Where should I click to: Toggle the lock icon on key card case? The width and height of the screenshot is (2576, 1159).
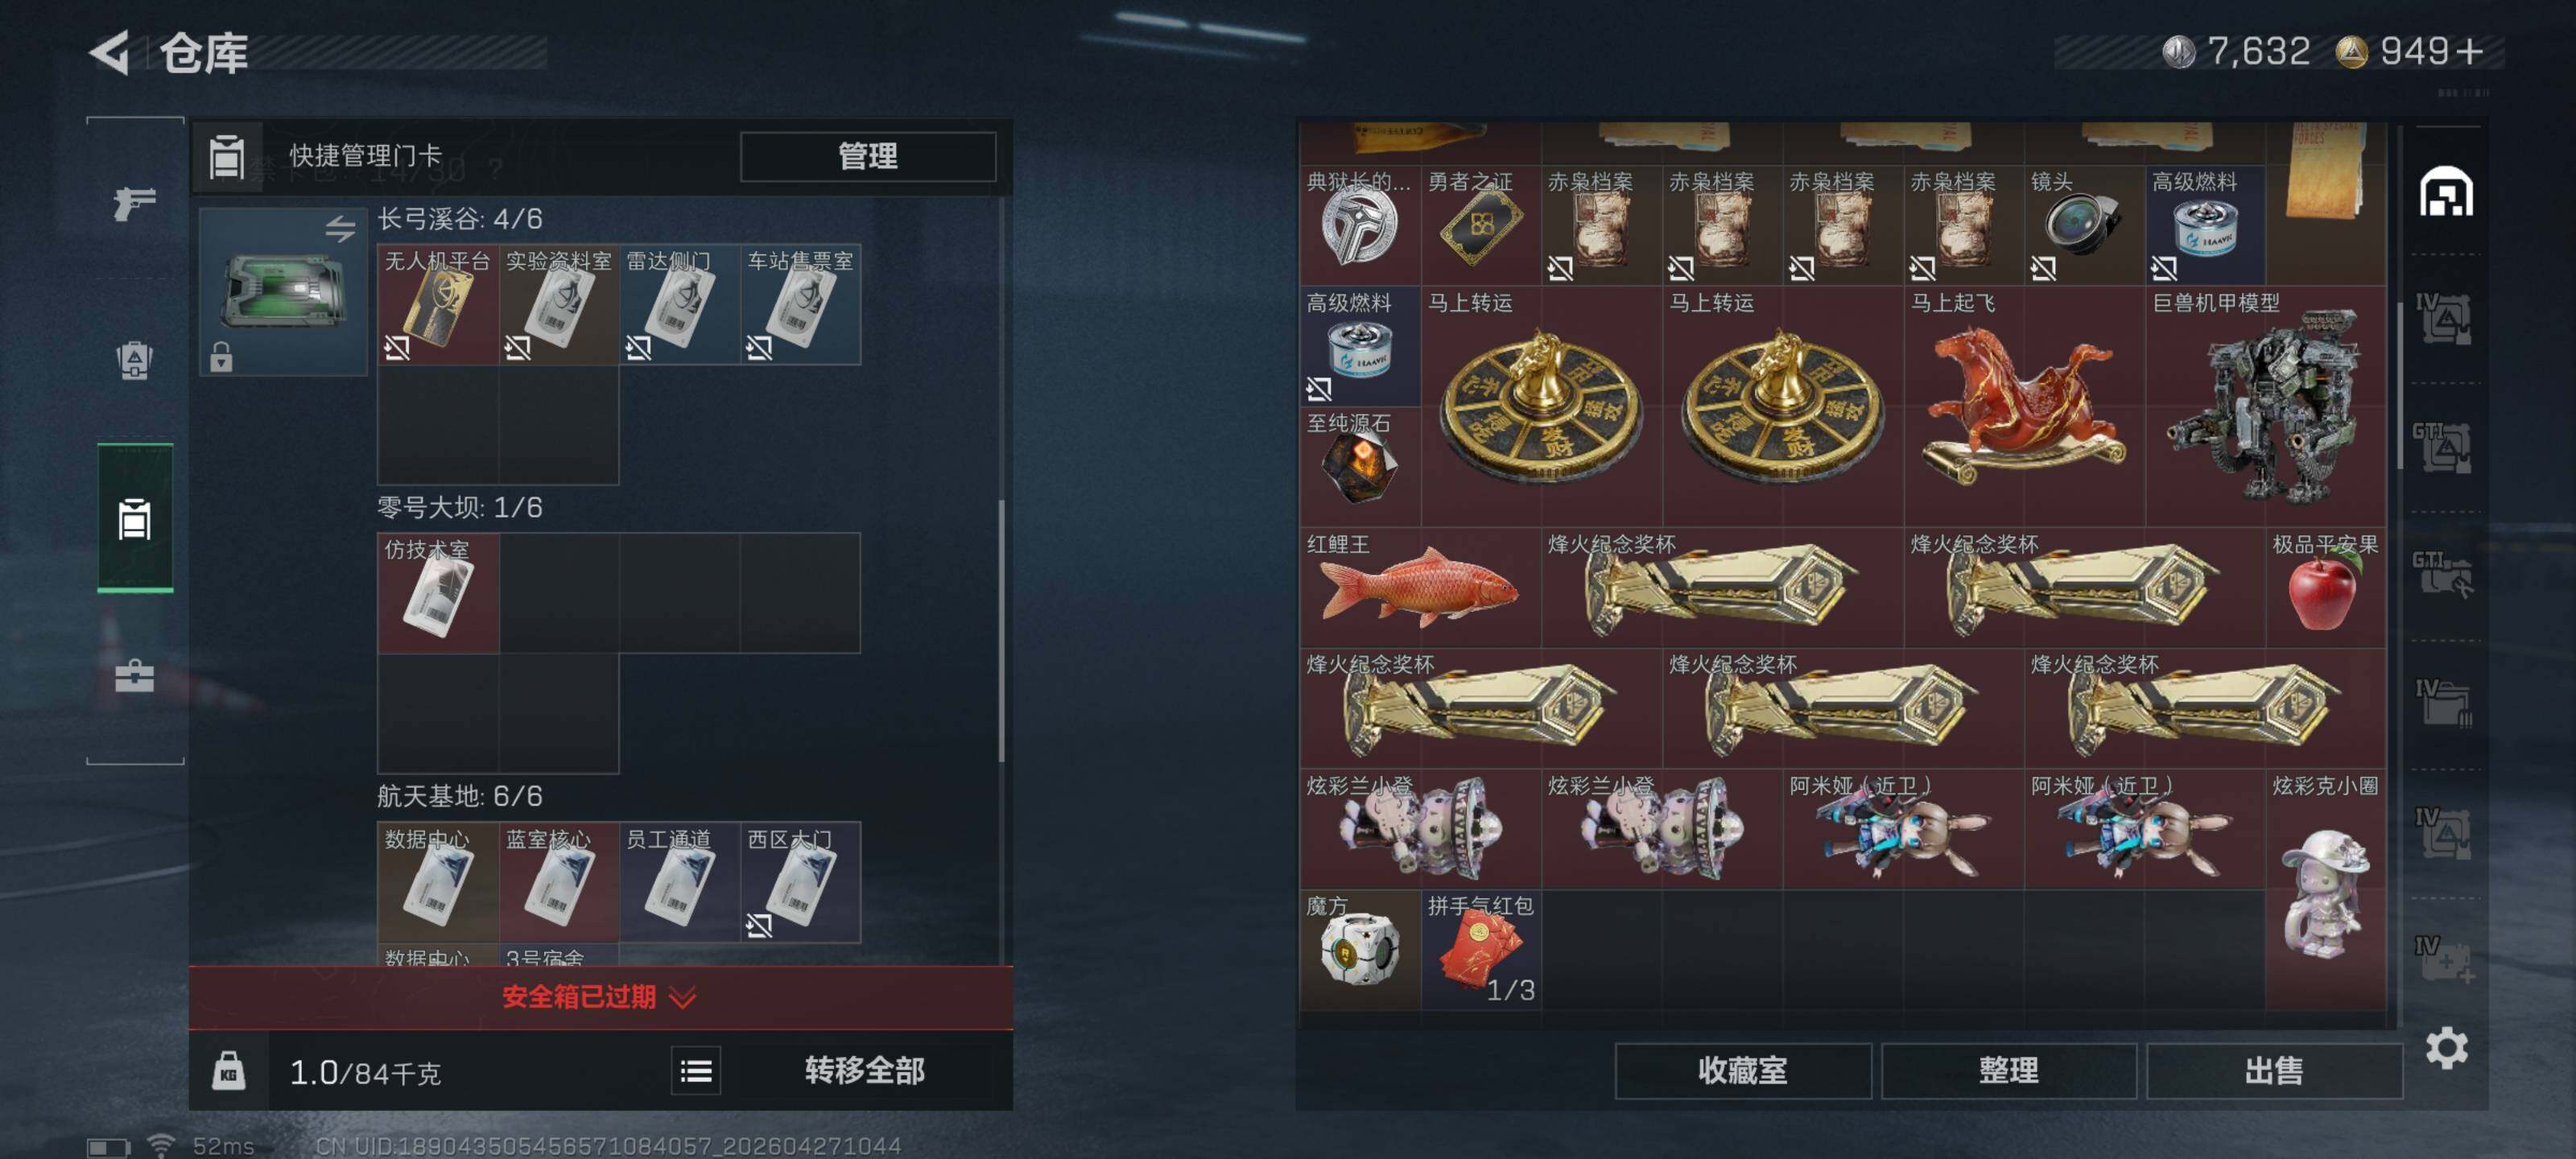coord(221,356)
